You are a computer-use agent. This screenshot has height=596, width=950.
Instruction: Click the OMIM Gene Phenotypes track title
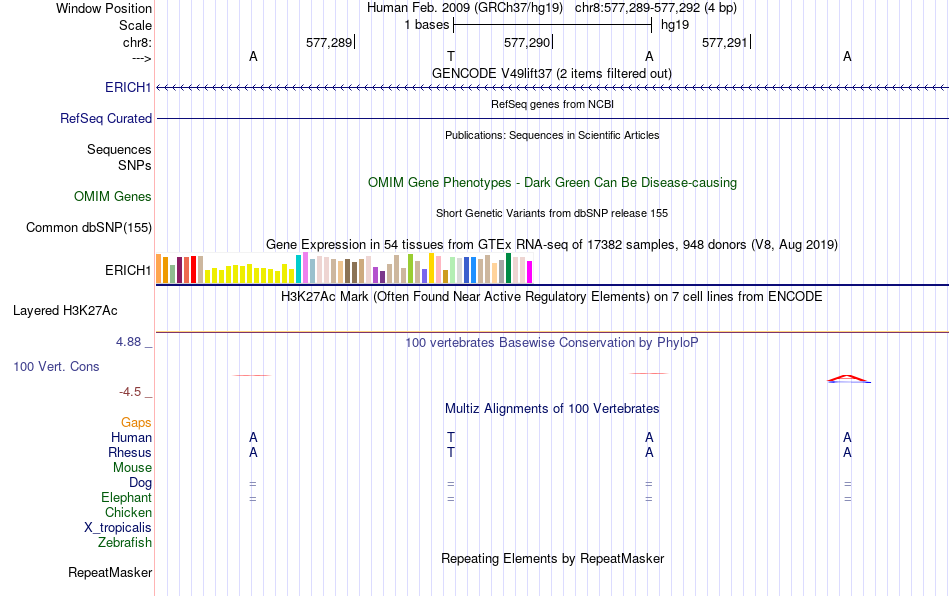coord(552,182)
